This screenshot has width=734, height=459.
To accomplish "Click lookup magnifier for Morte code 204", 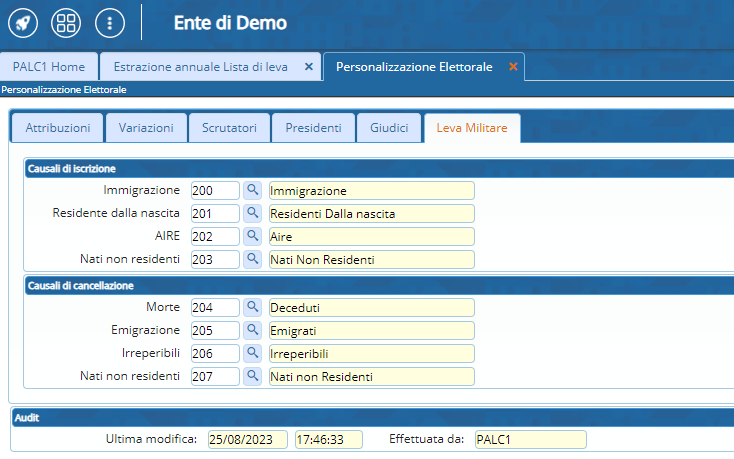I will (x=253, y=307).
